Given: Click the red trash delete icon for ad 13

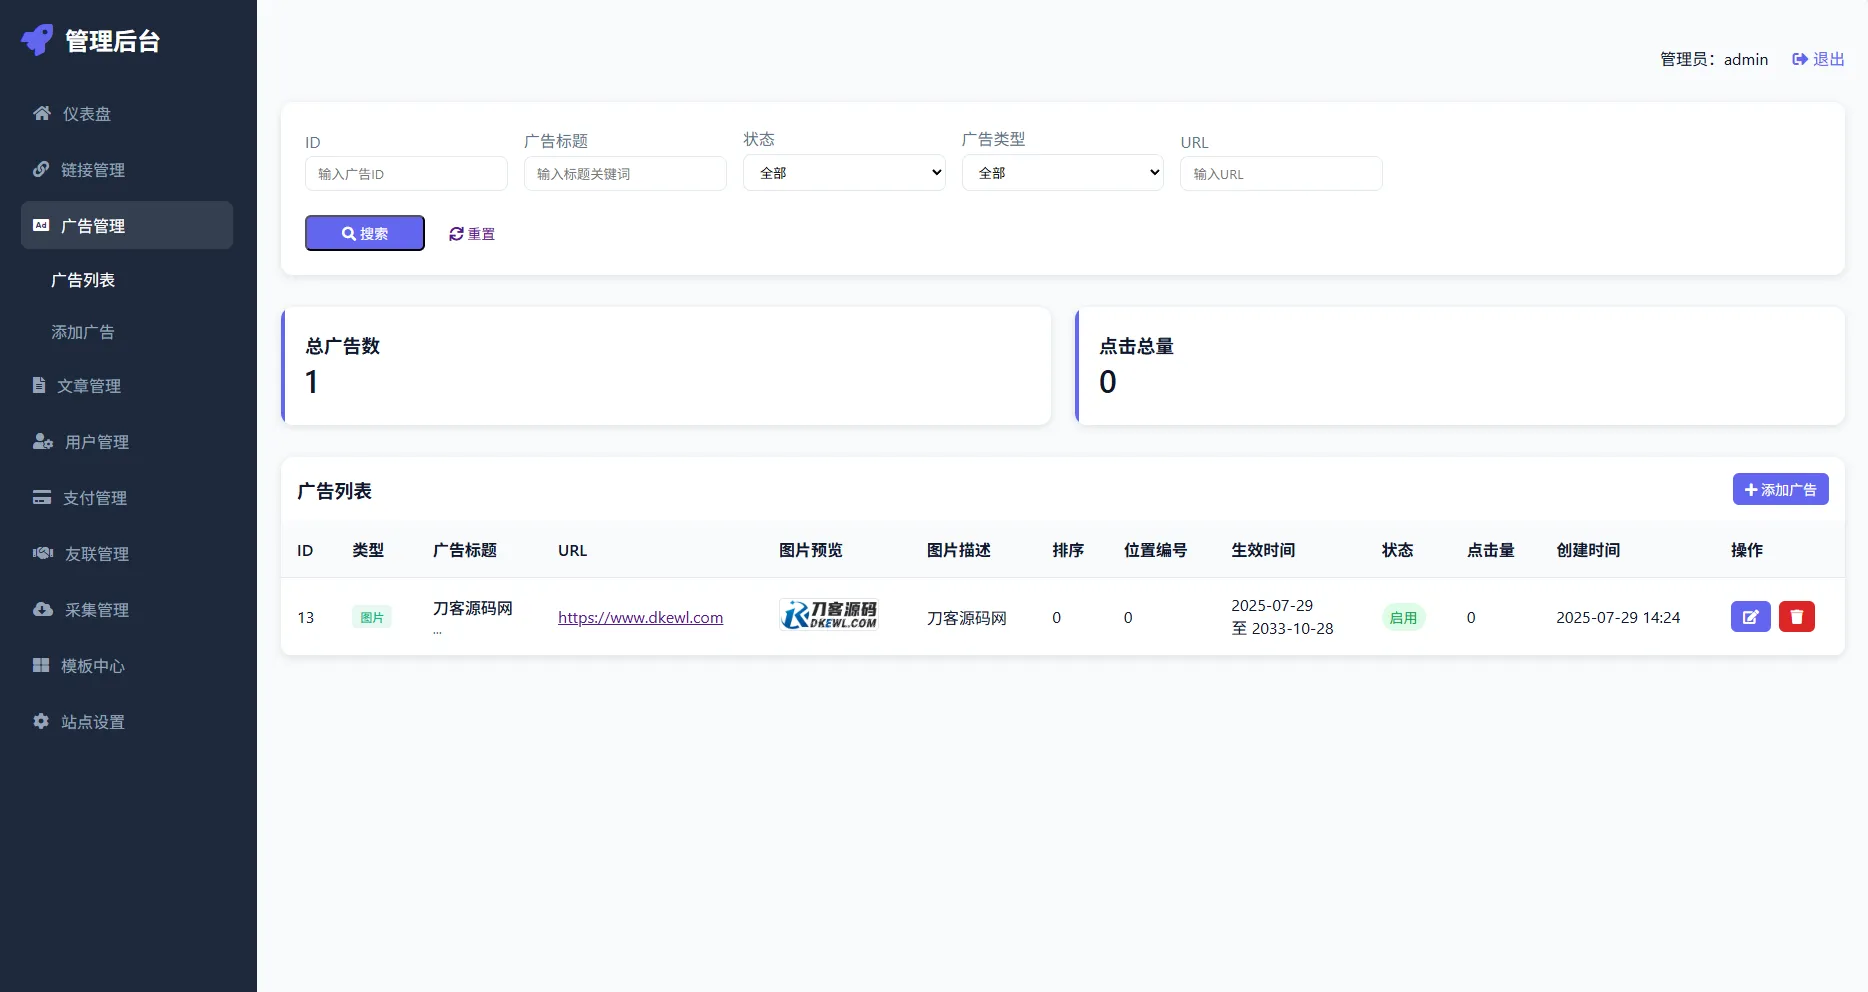Looking at the screenshot, I should tap(1797, 617).
